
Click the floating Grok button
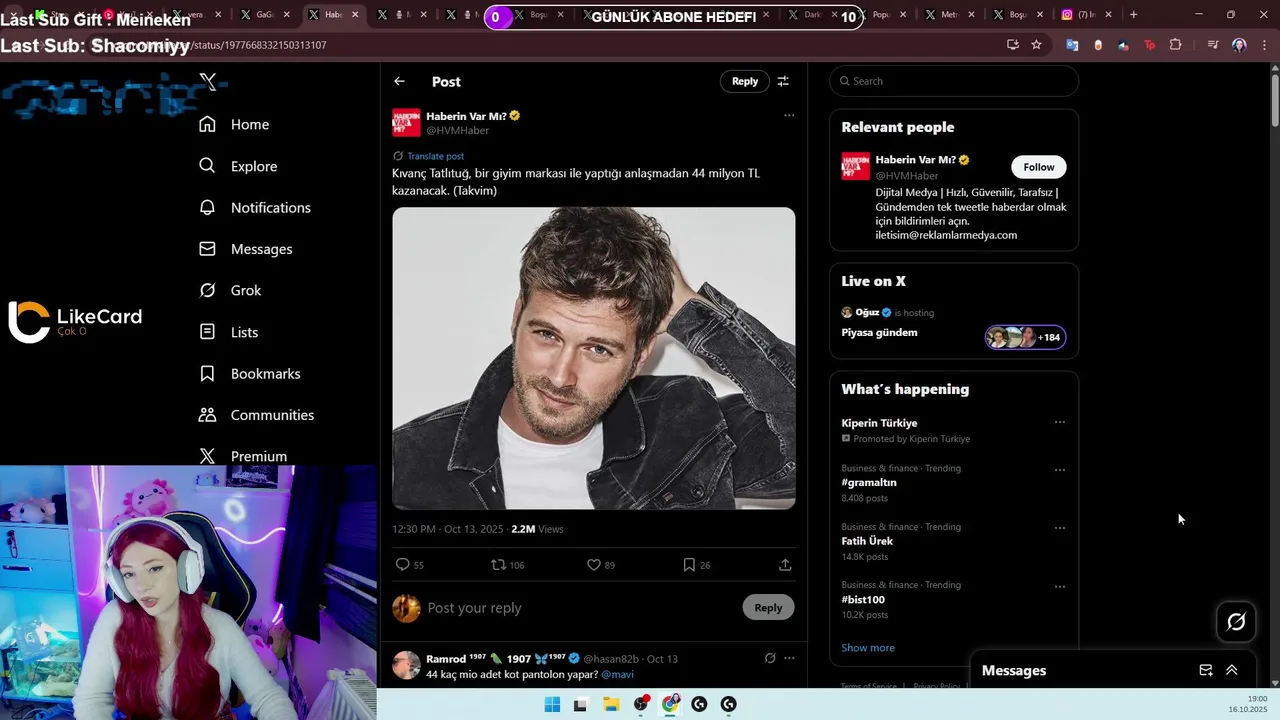[x=1236, y=622]
